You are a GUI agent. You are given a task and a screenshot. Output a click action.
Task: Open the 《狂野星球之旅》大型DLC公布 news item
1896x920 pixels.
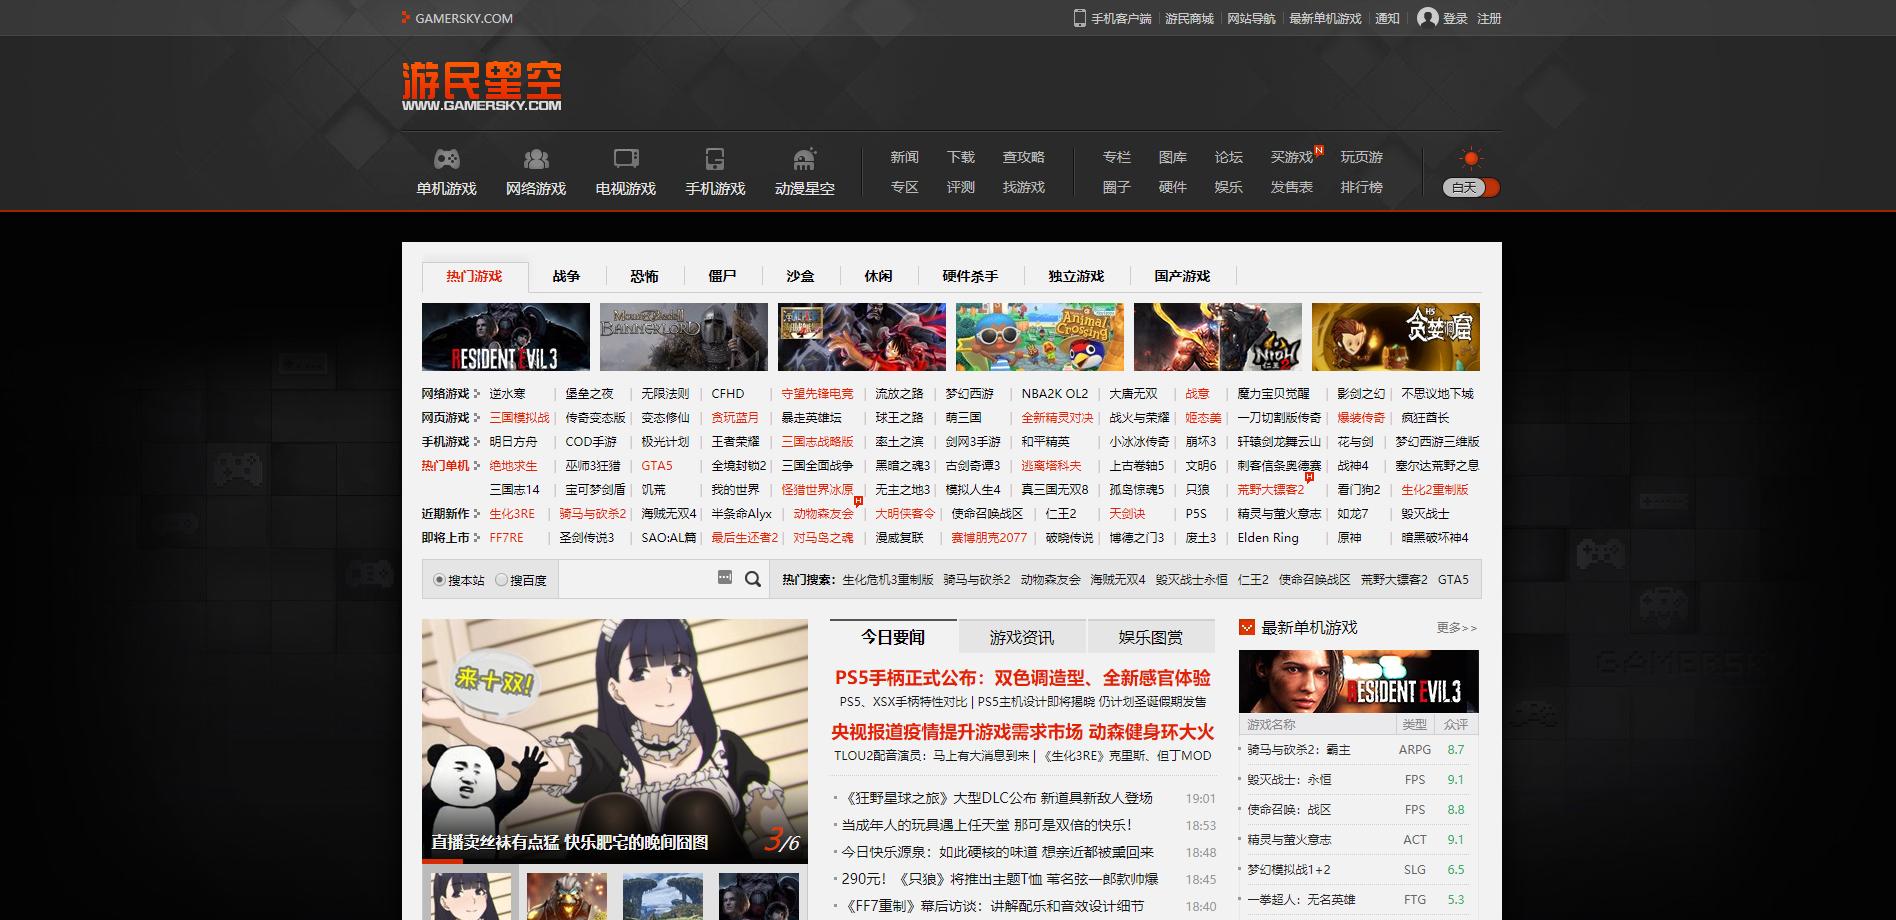pyautogui.click(x=996, y=798)
